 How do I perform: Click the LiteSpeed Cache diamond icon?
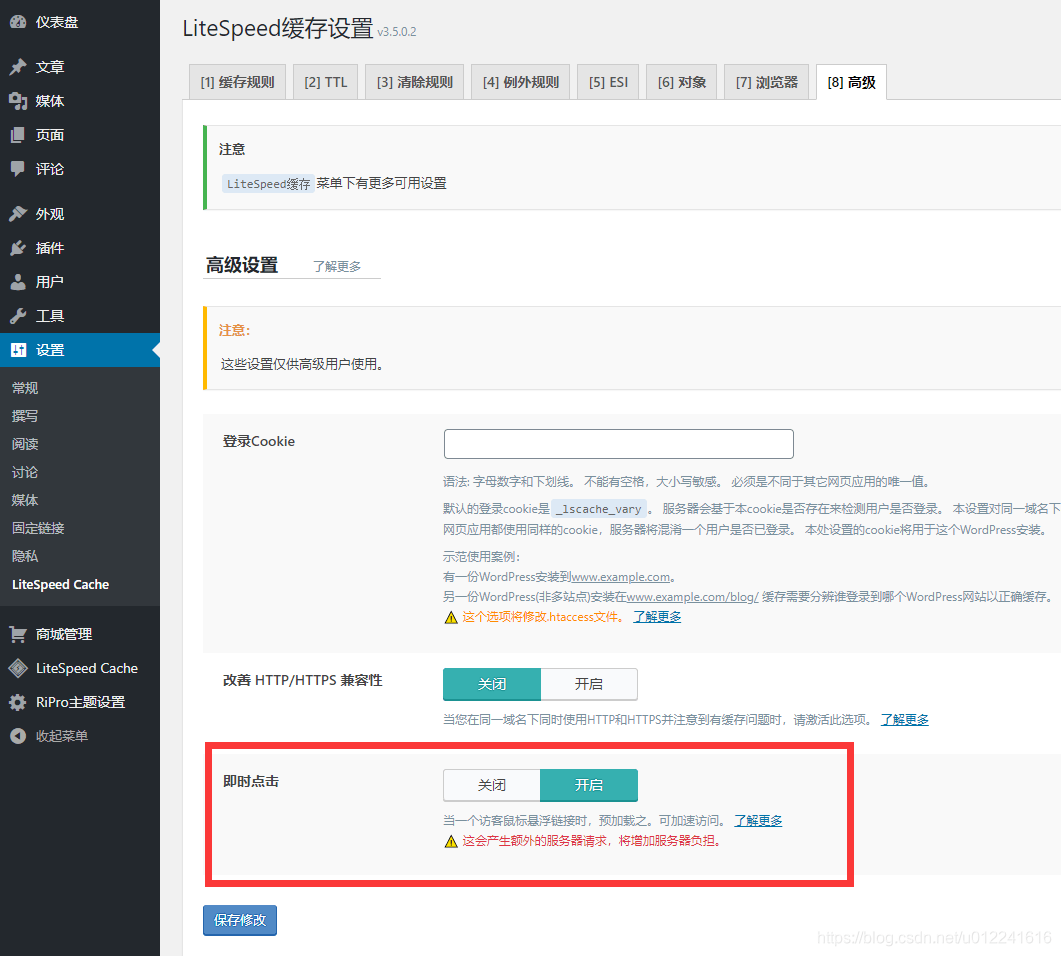coord(18,668)
